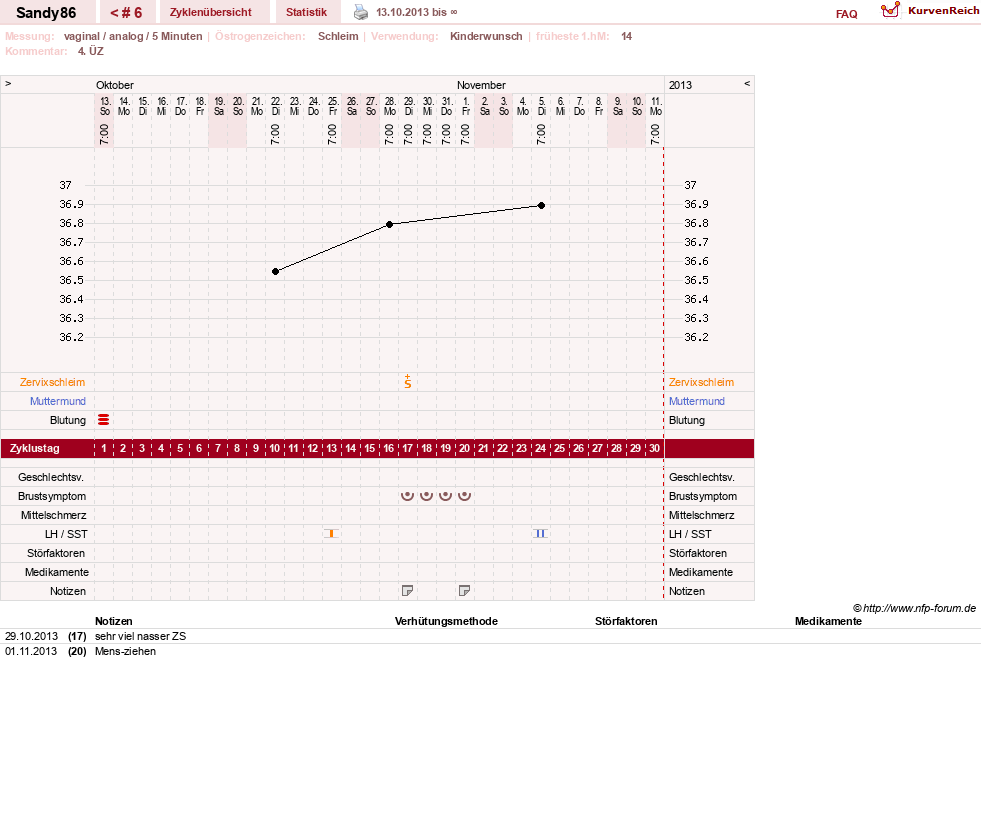This screenshot has height=840, width=981.
Task: Click the left Muttermund row label
Action: click(x=58, y=401)
